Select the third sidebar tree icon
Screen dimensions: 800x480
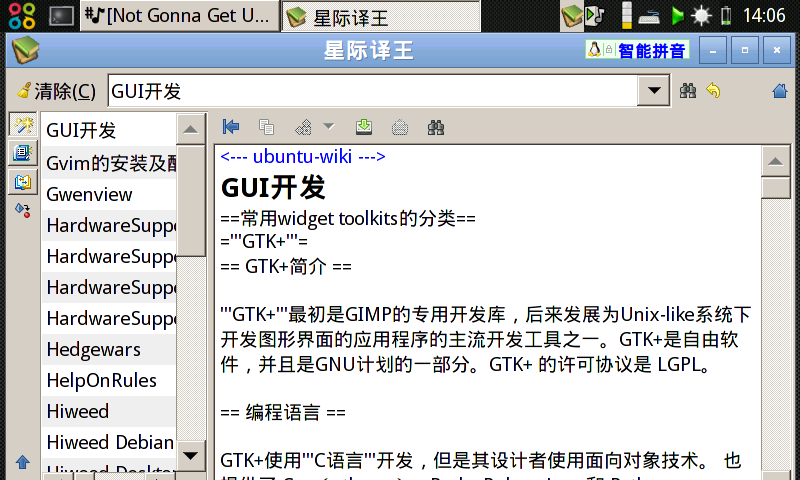pyautogui.click(x=23, y=182)
